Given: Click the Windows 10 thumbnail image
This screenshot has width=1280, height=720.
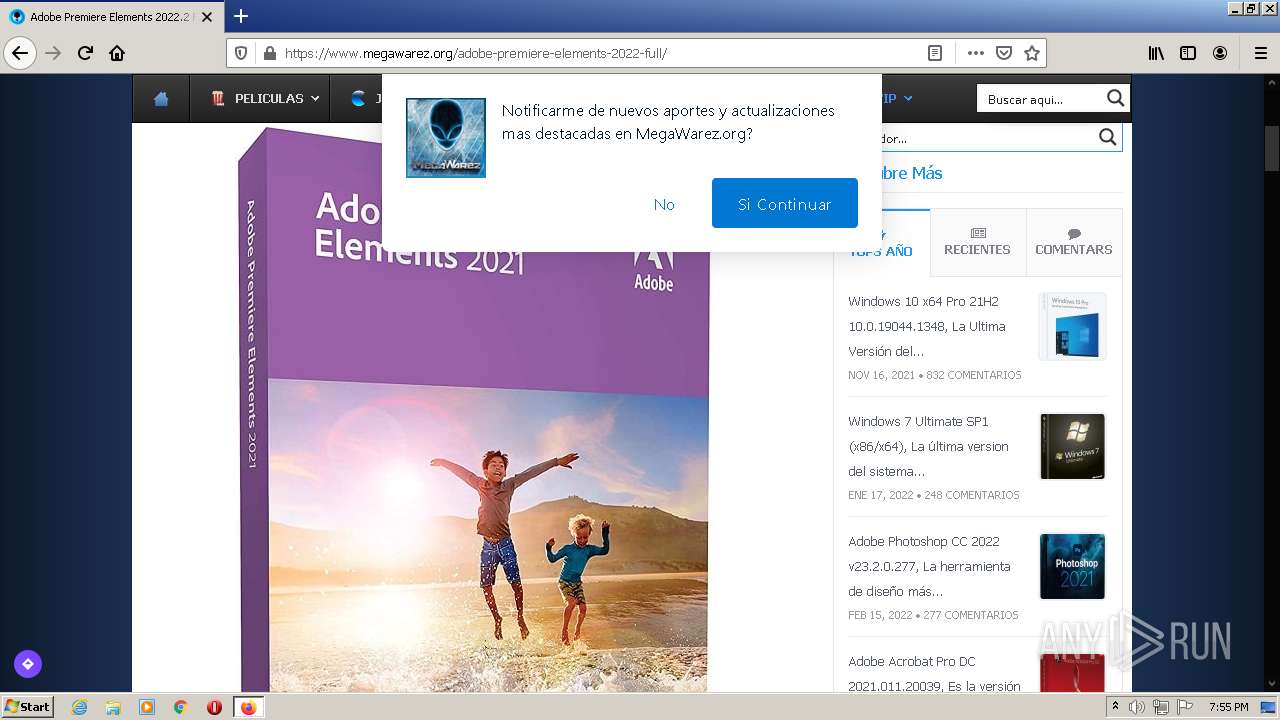Looking at the screenshot, I should 1072,326.
